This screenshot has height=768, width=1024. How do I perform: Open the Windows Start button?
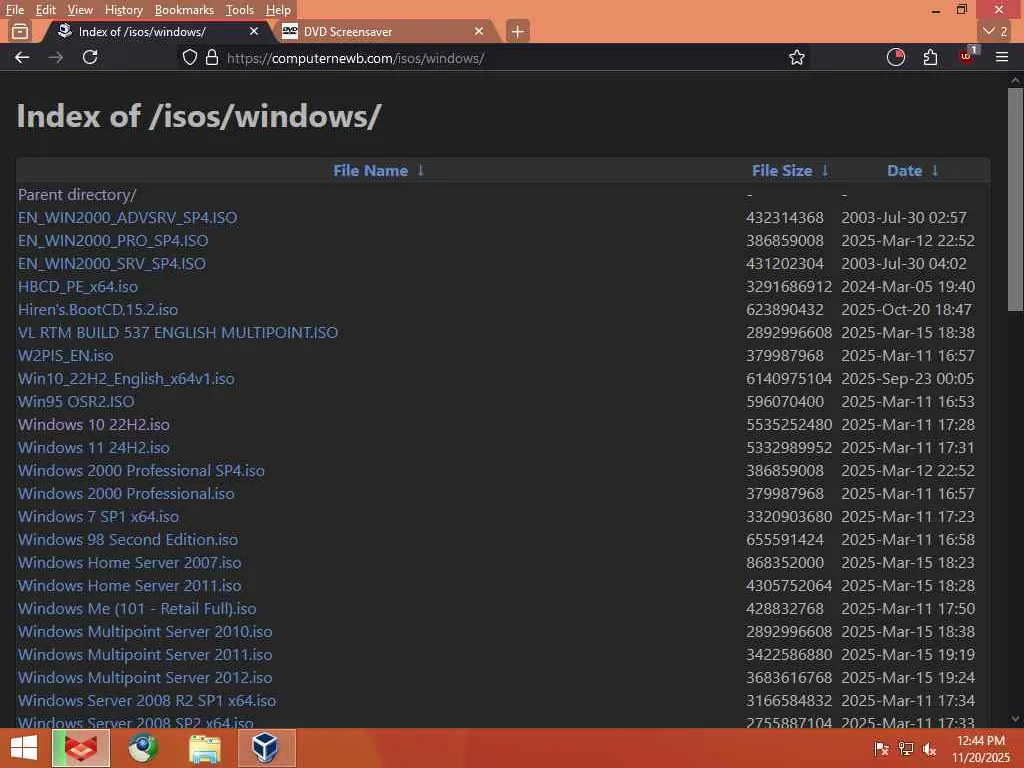tap(24, 748)
